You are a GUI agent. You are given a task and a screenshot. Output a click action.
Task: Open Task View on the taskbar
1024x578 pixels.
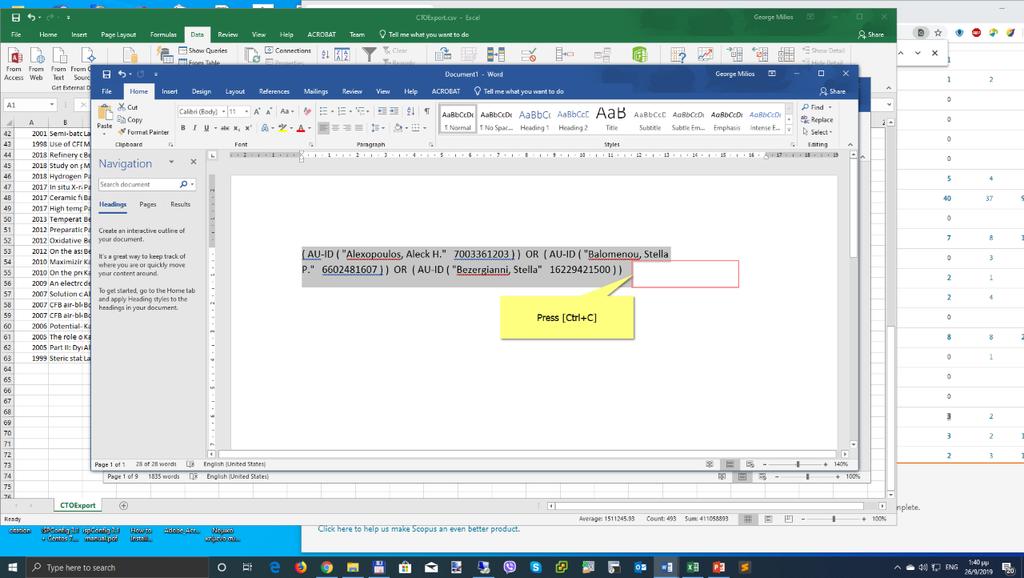click(x=248, y=567)
